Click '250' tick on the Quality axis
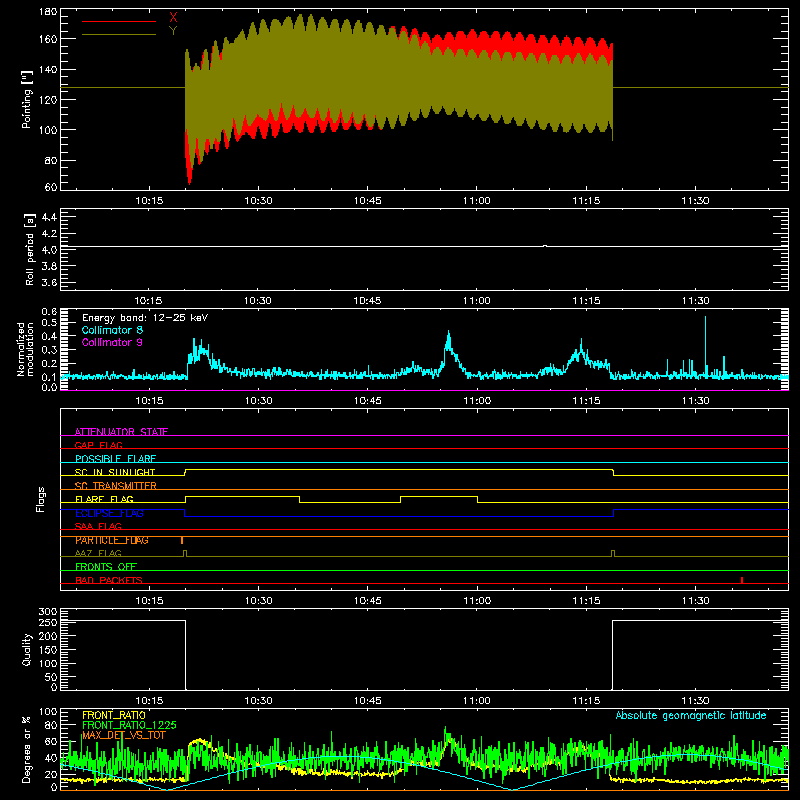The height and width of the screenshot is (800, 800). pyautogui.click(x=48, y=622)
